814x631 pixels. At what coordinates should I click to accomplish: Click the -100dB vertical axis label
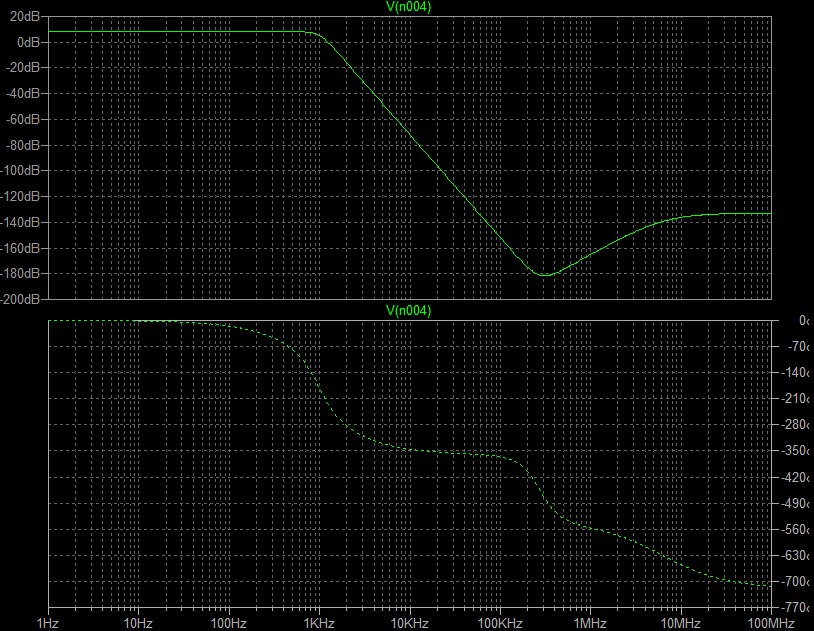(x=21, y=171)
